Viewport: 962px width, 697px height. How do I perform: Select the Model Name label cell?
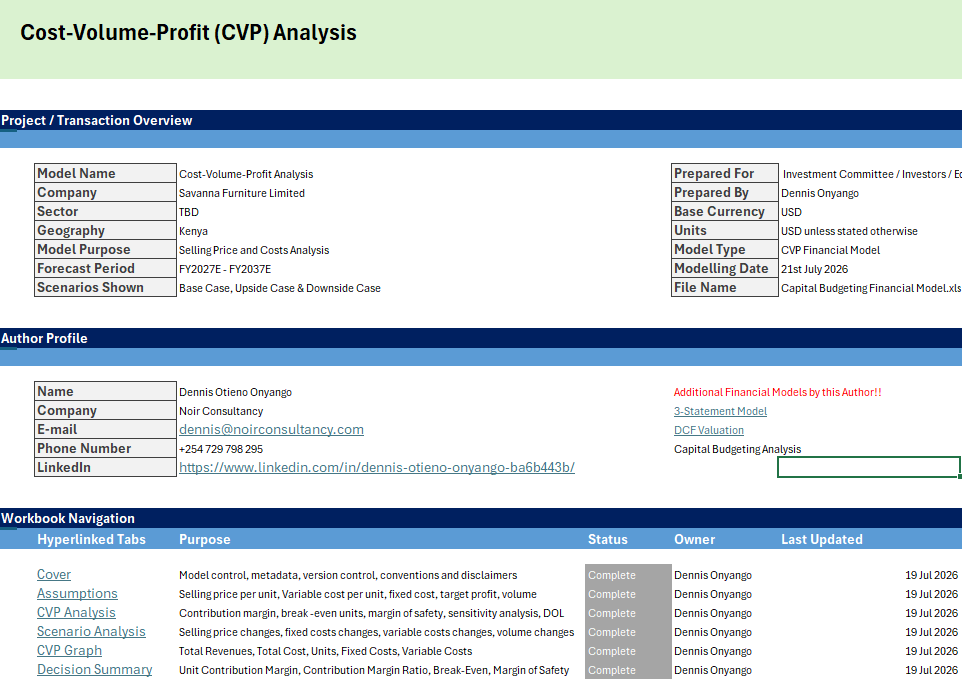pos(106,173)
